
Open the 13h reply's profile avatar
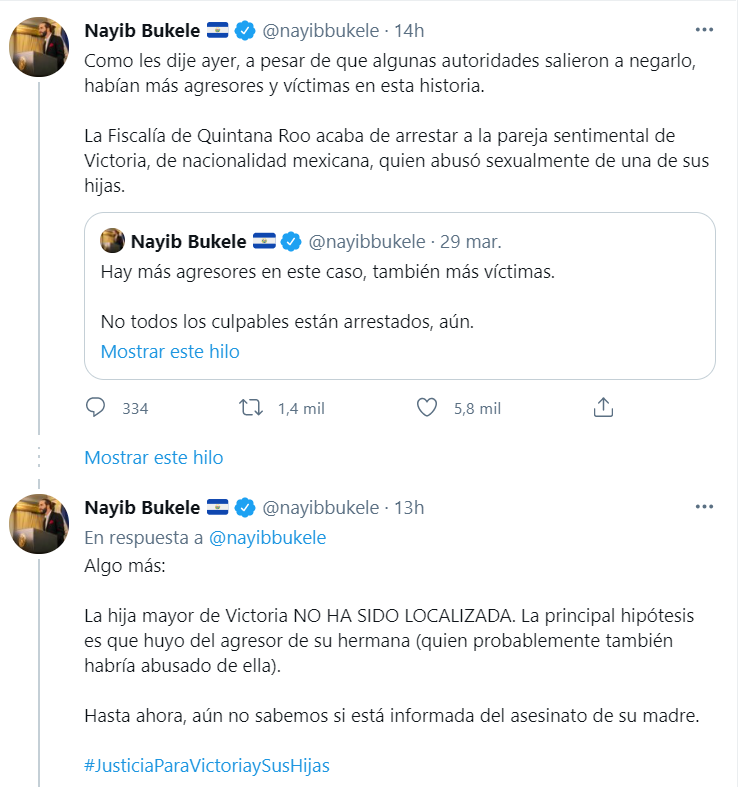click(x=39, y=523)
